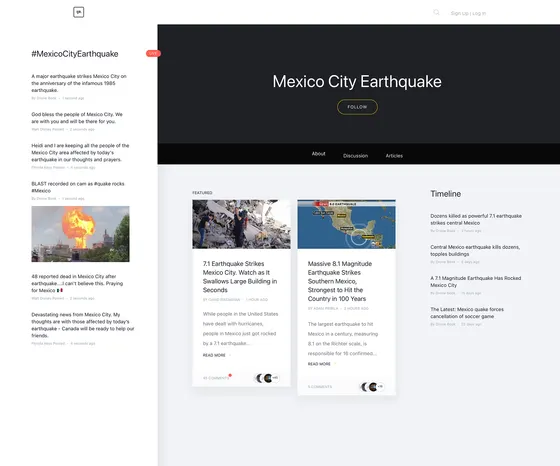The height and width of the screenshot is (466, 560).
Task: Open 'Dozens killed as powerful 7.1 earthquake' timeline item
Action: click(x=476, y=219)
